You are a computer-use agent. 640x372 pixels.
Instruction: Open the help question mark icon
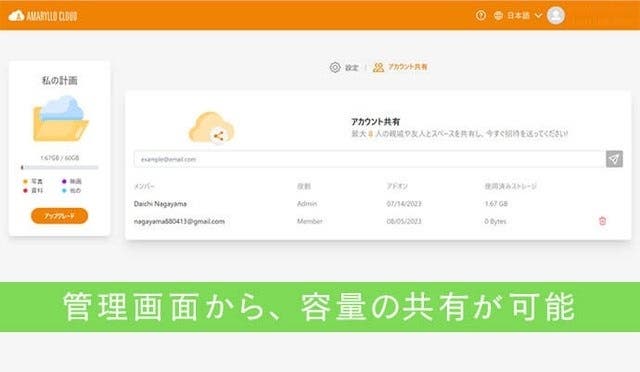coord(481,16)
